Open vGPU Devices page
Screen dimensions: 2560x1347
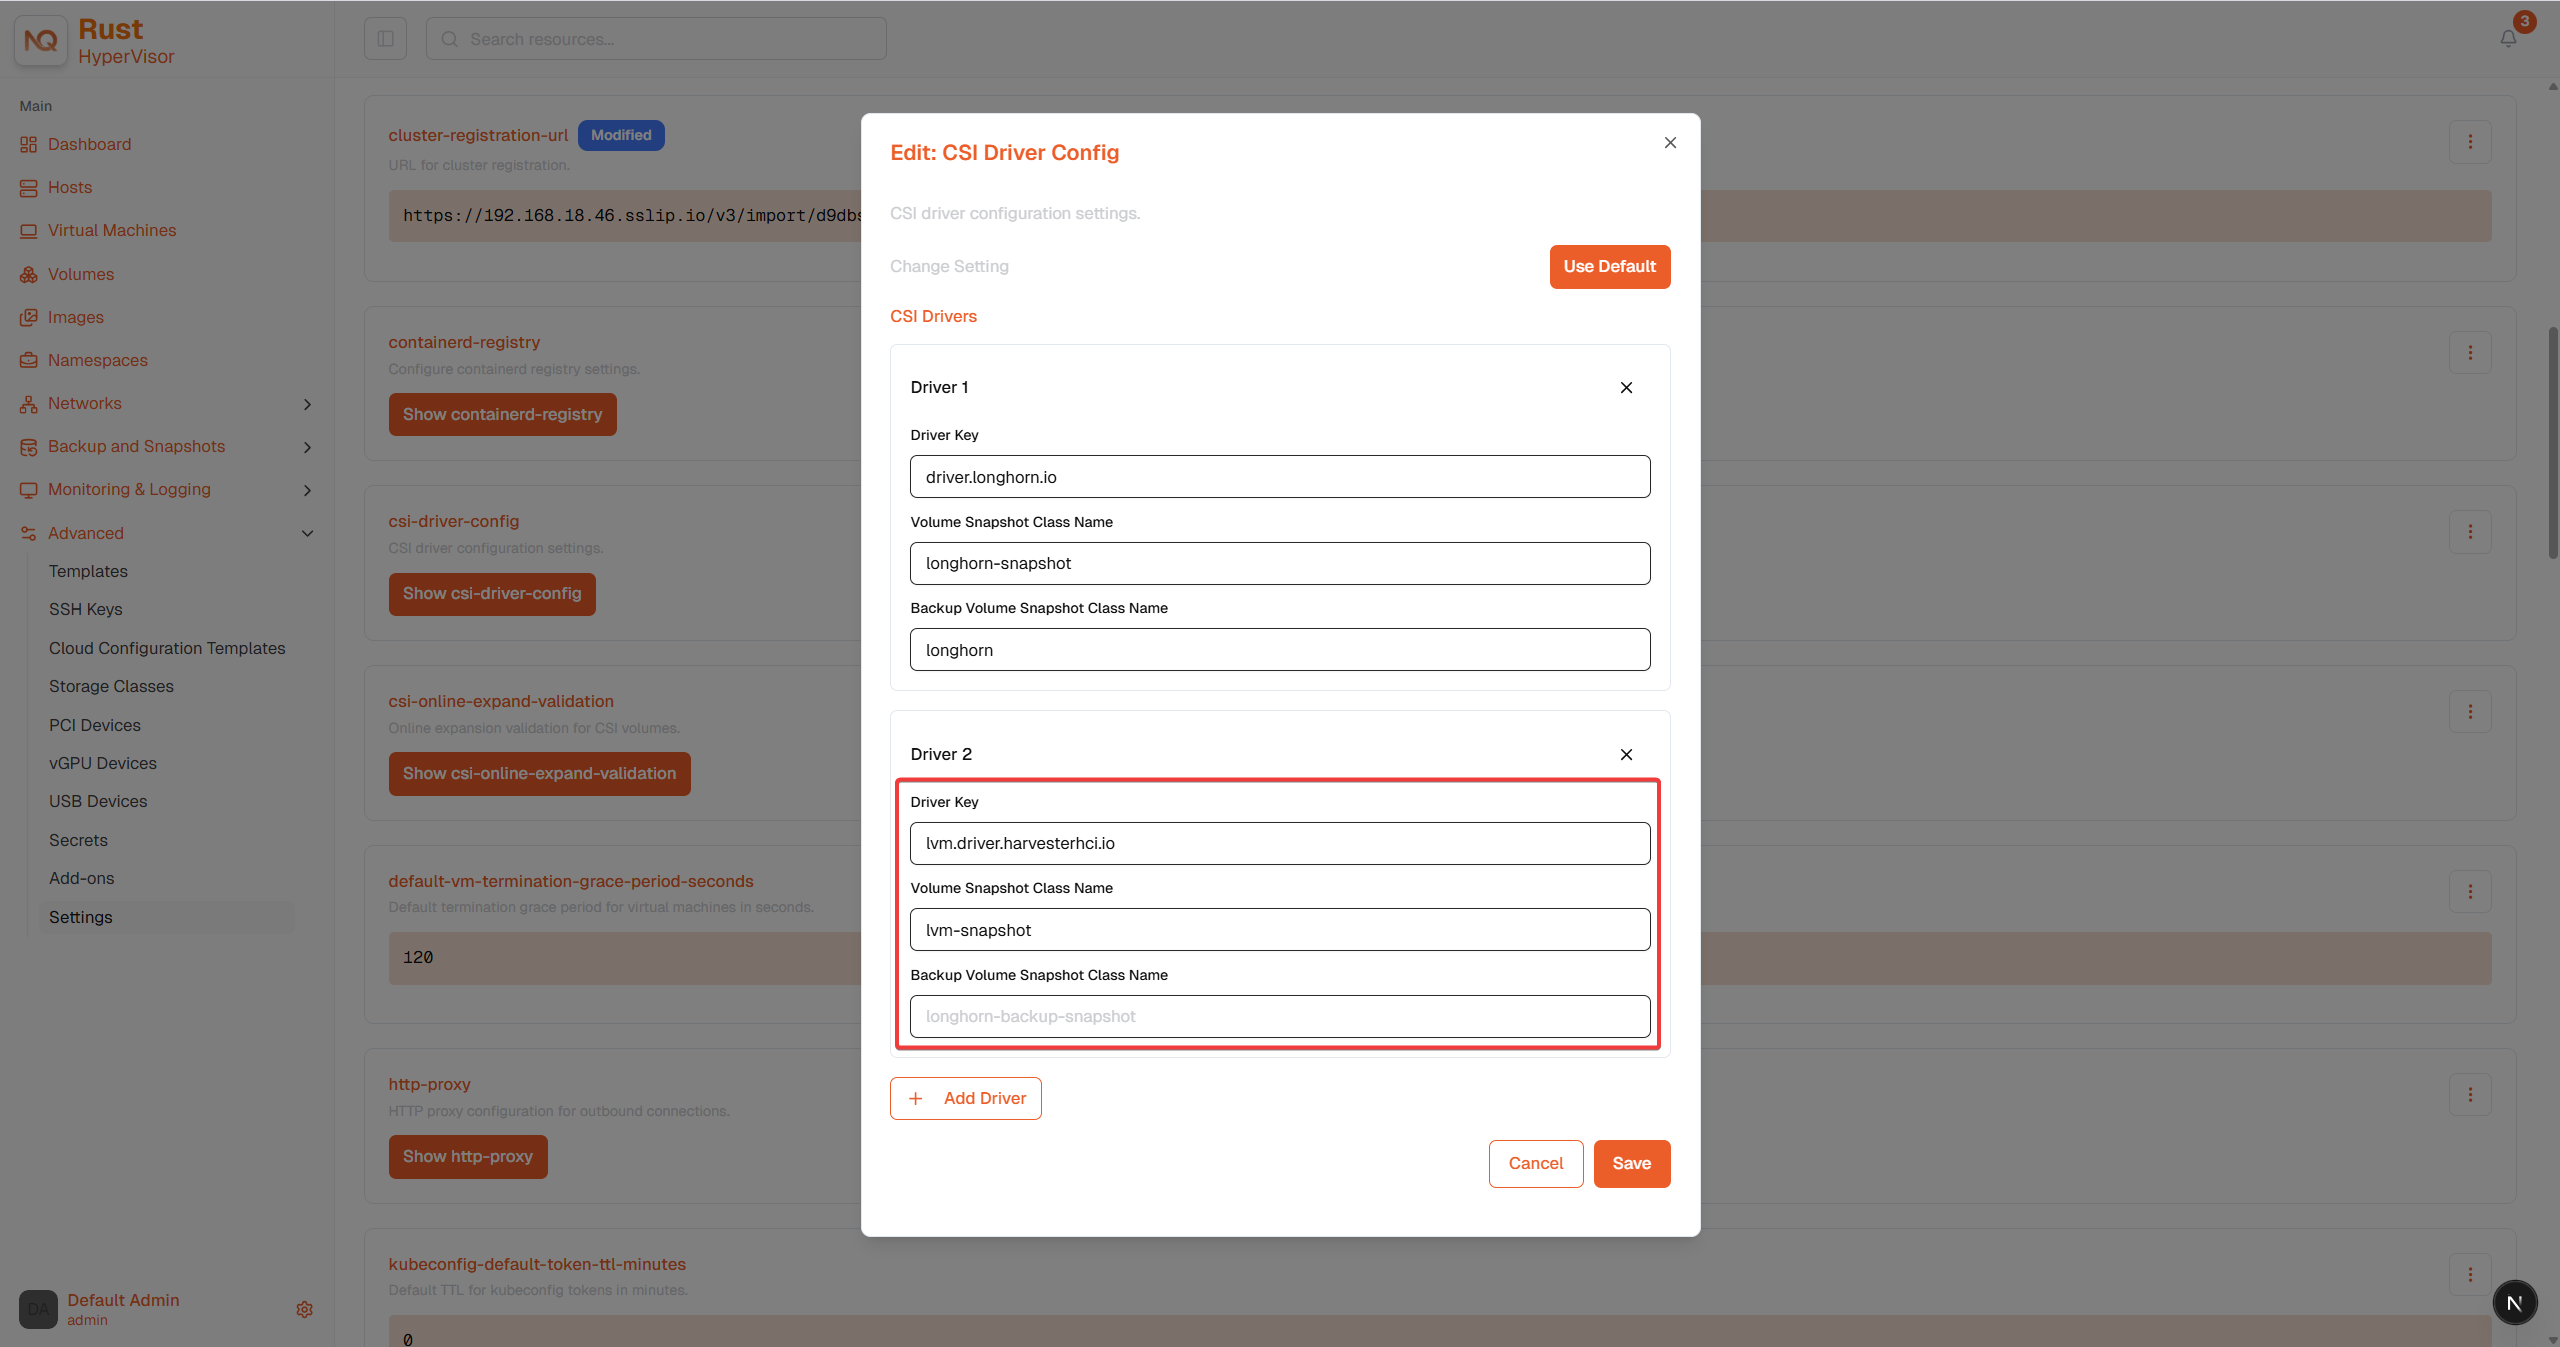[103, 763]
